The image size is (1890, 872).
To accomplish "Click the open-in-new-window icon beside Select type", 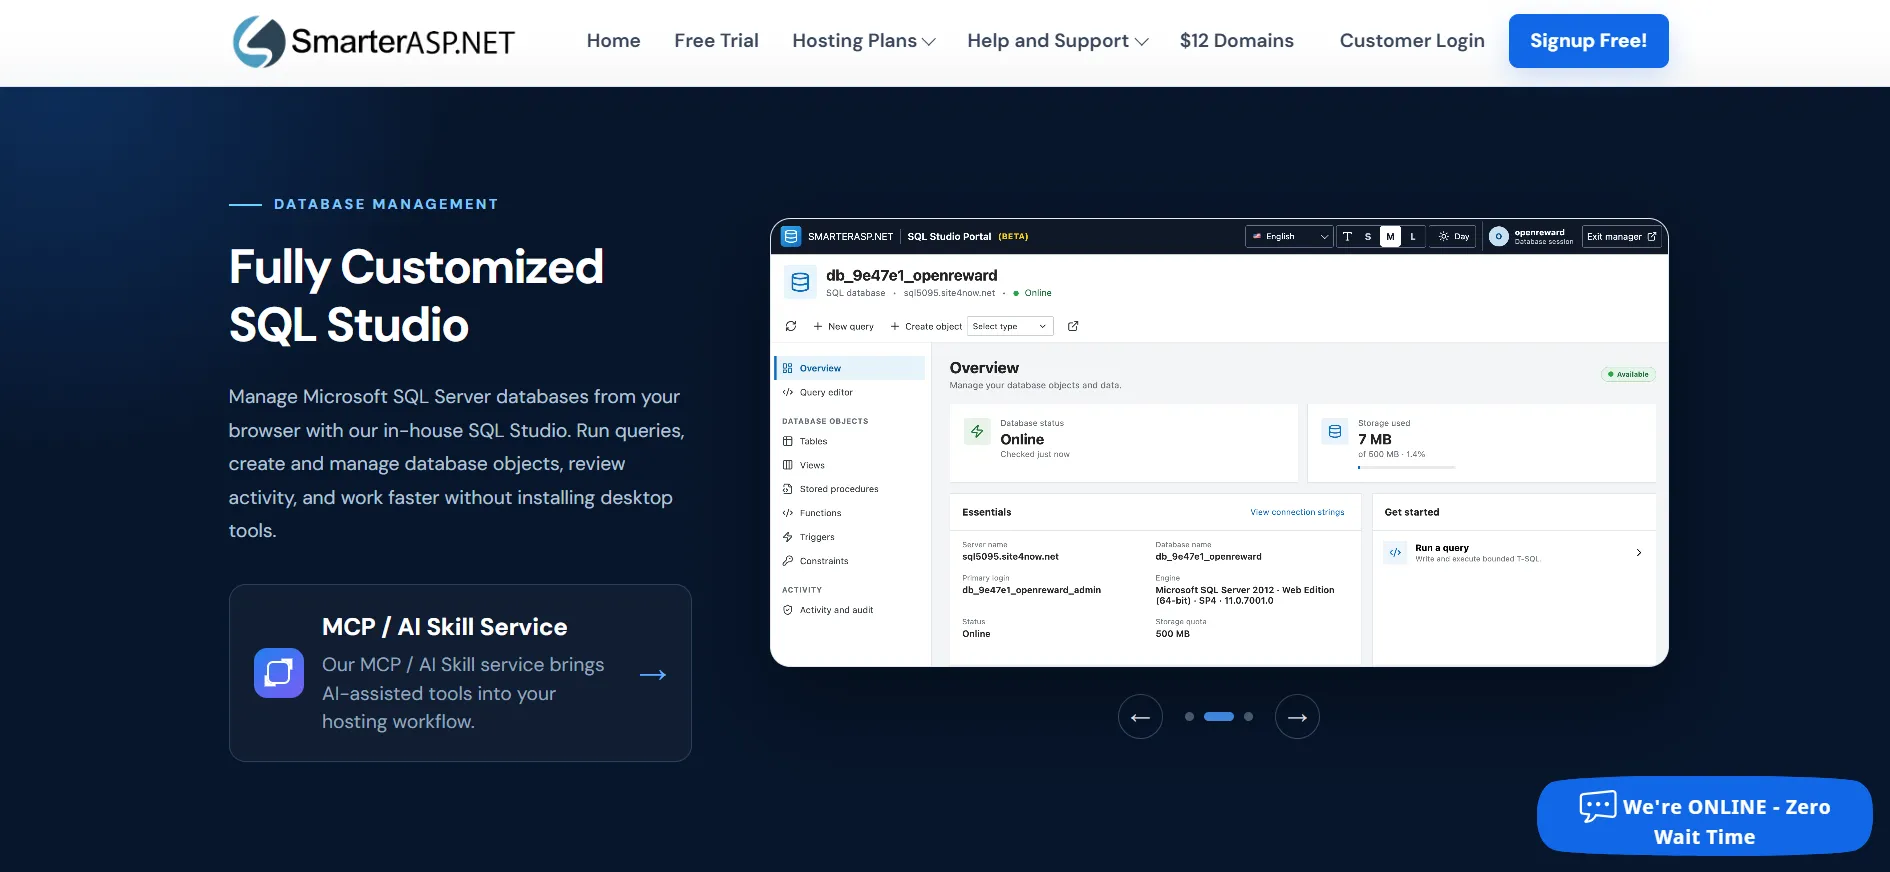I will pos(1073,326).
